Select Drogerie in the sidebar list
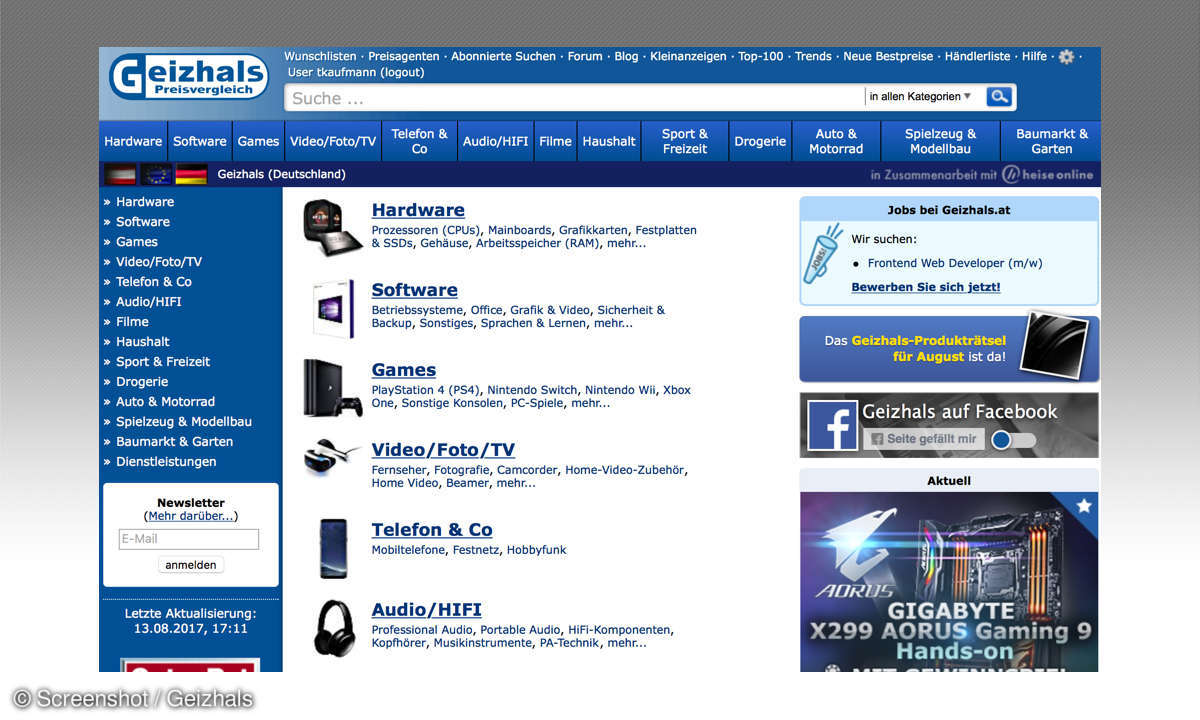The image size is (1200, 720). (x=142, y=382)
